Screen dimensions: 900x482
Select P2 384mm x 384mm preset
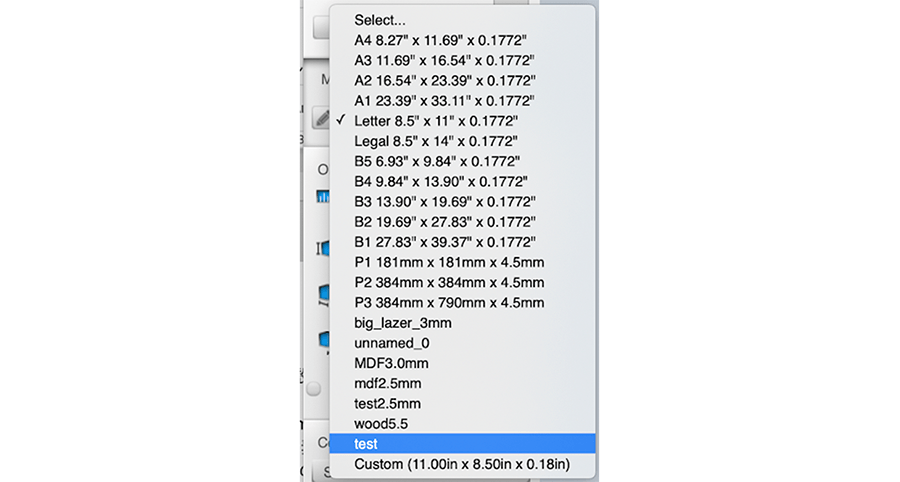tap(462, 282)
